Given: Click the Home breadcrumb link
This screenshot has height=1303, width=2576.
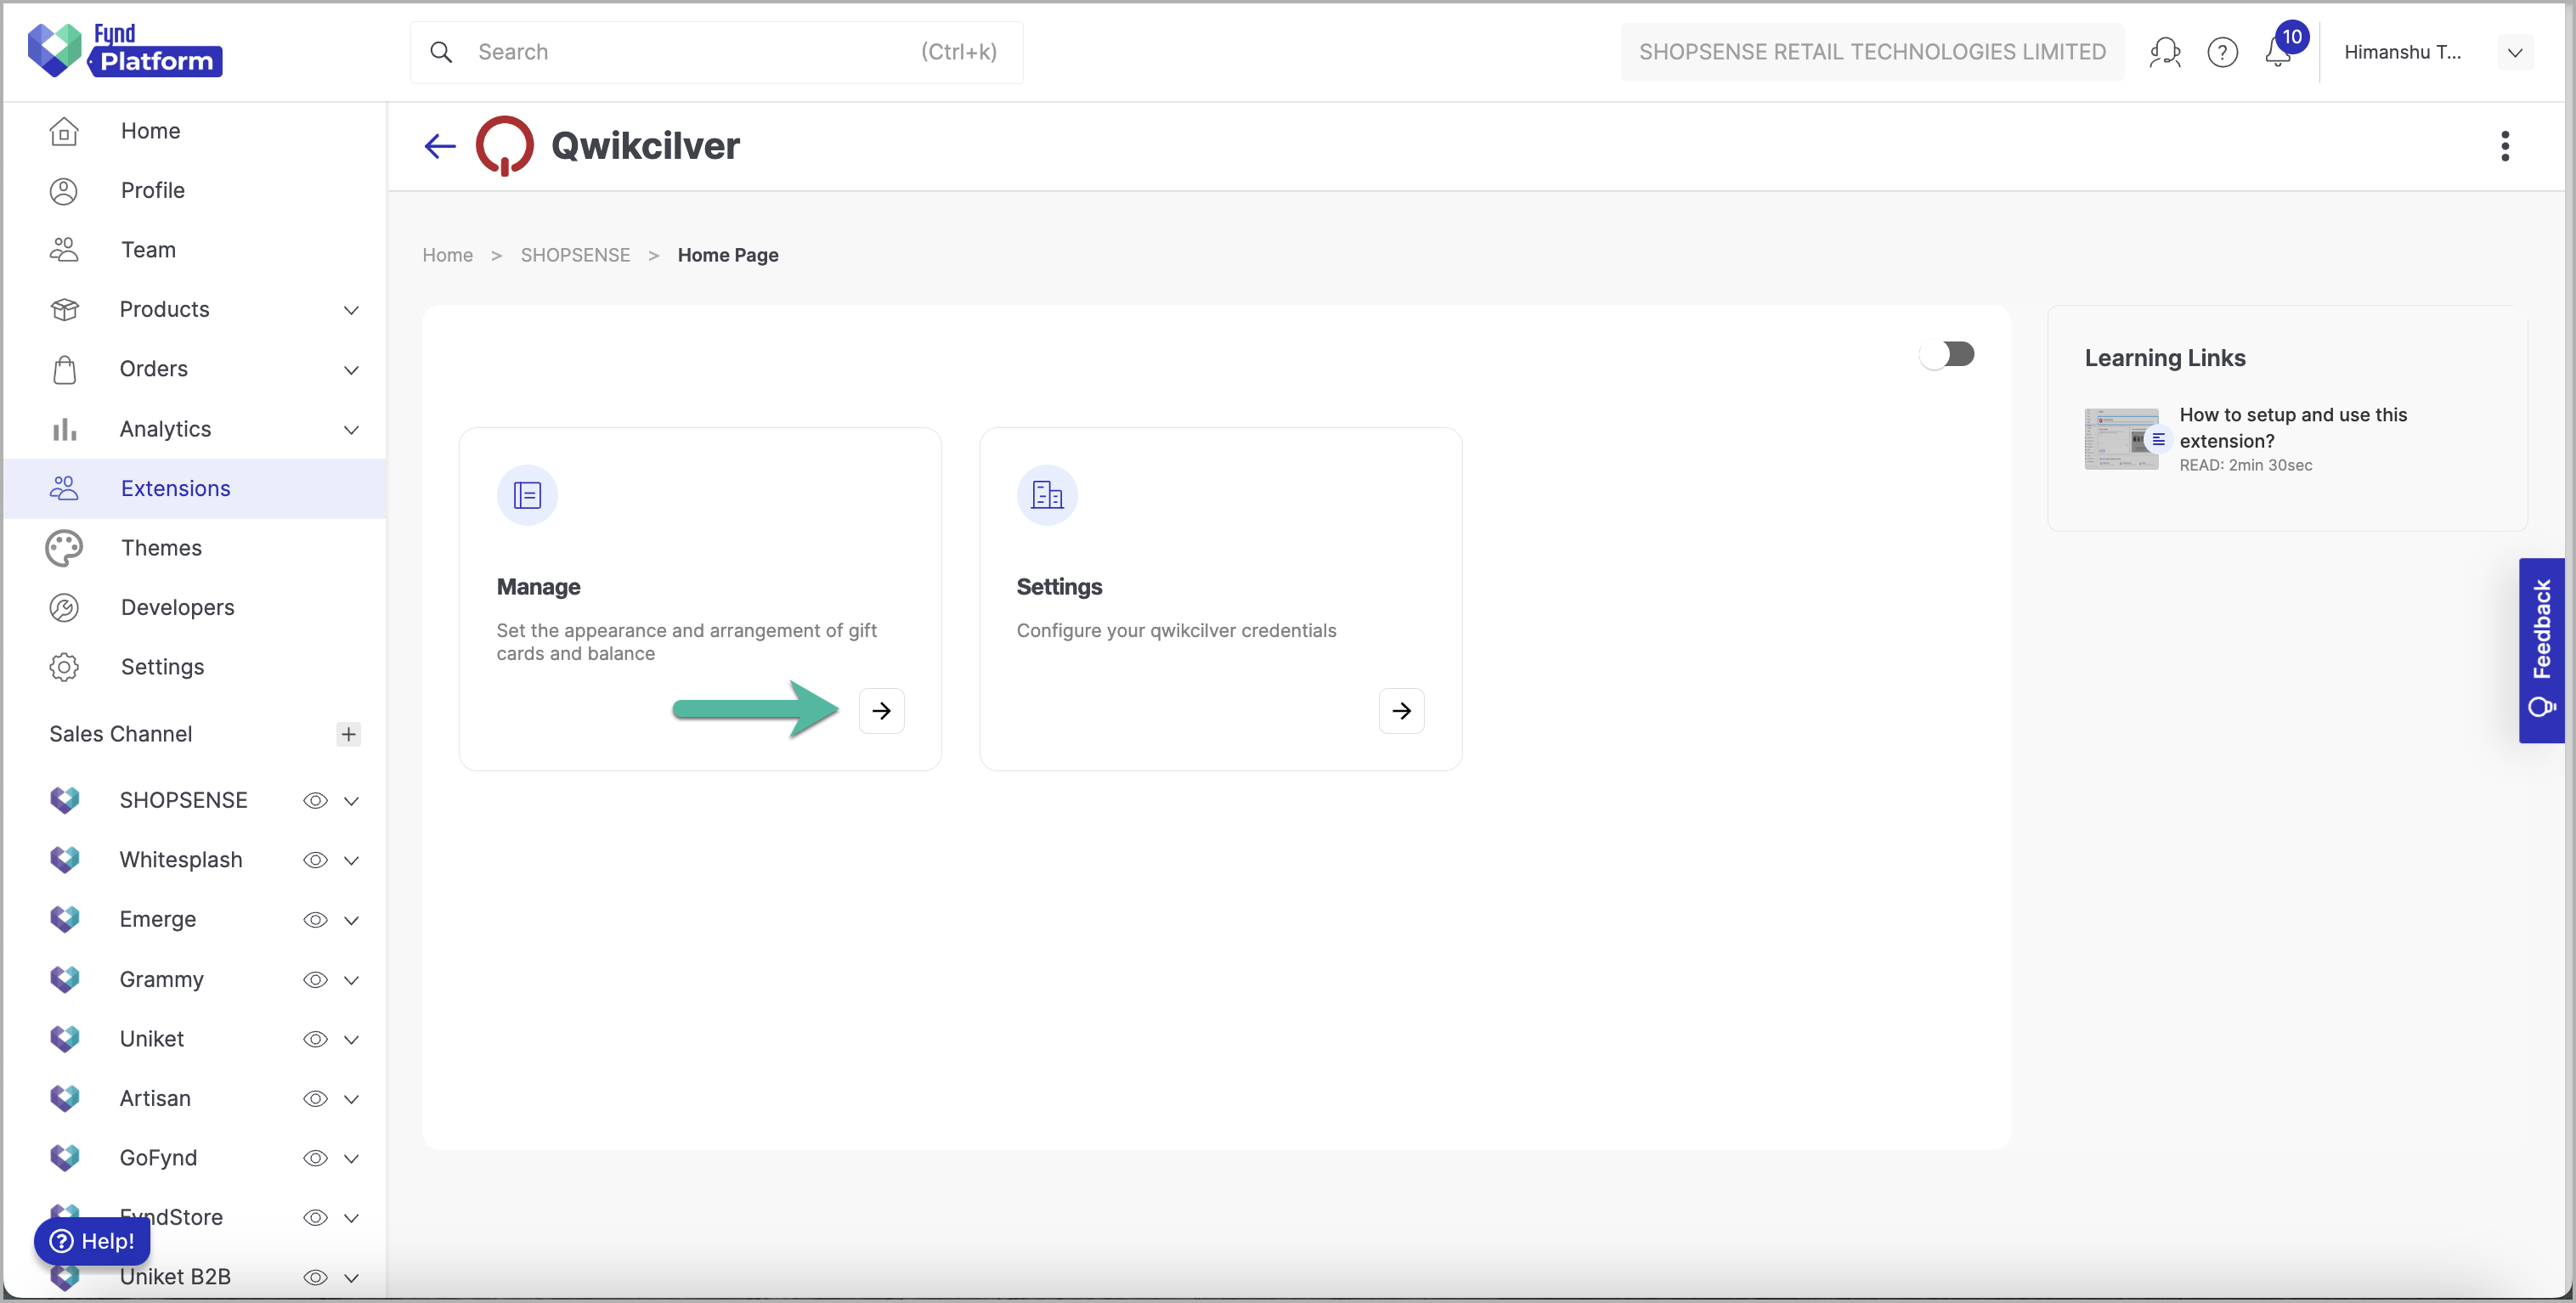Looking at the screenshot, I should pyautogui.click(x=447, y=255).
